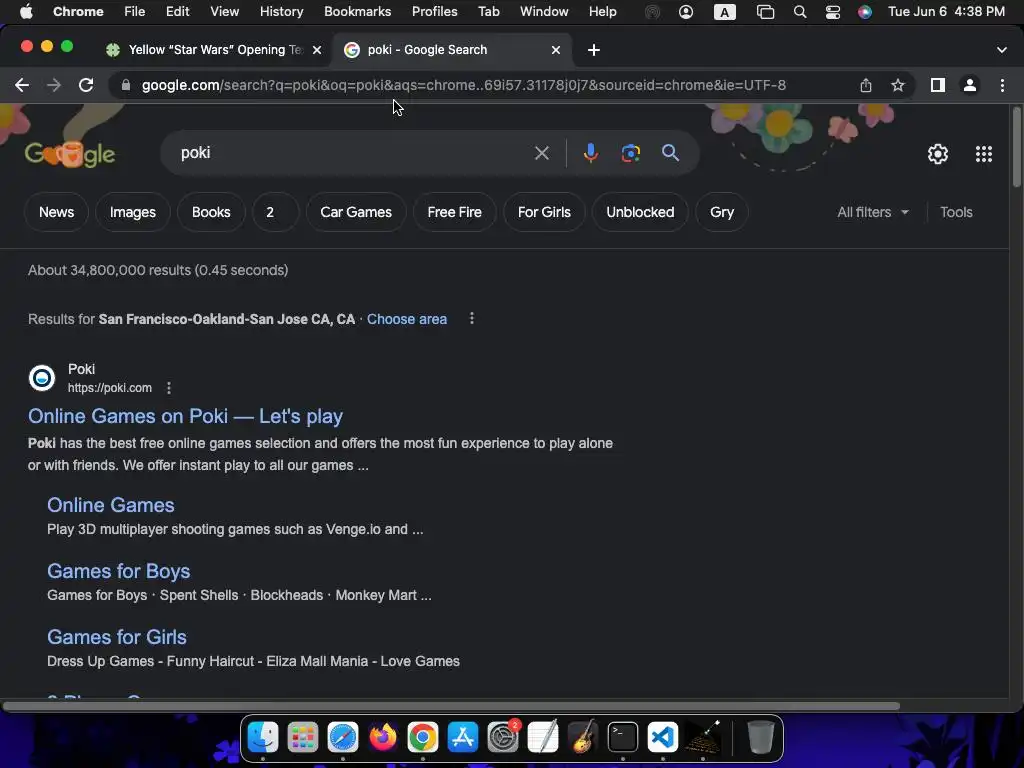The height and width of the screenshot is (768, 1024).
Task: Select the poki - Google Search tab
Action: (x=452, y=50)
